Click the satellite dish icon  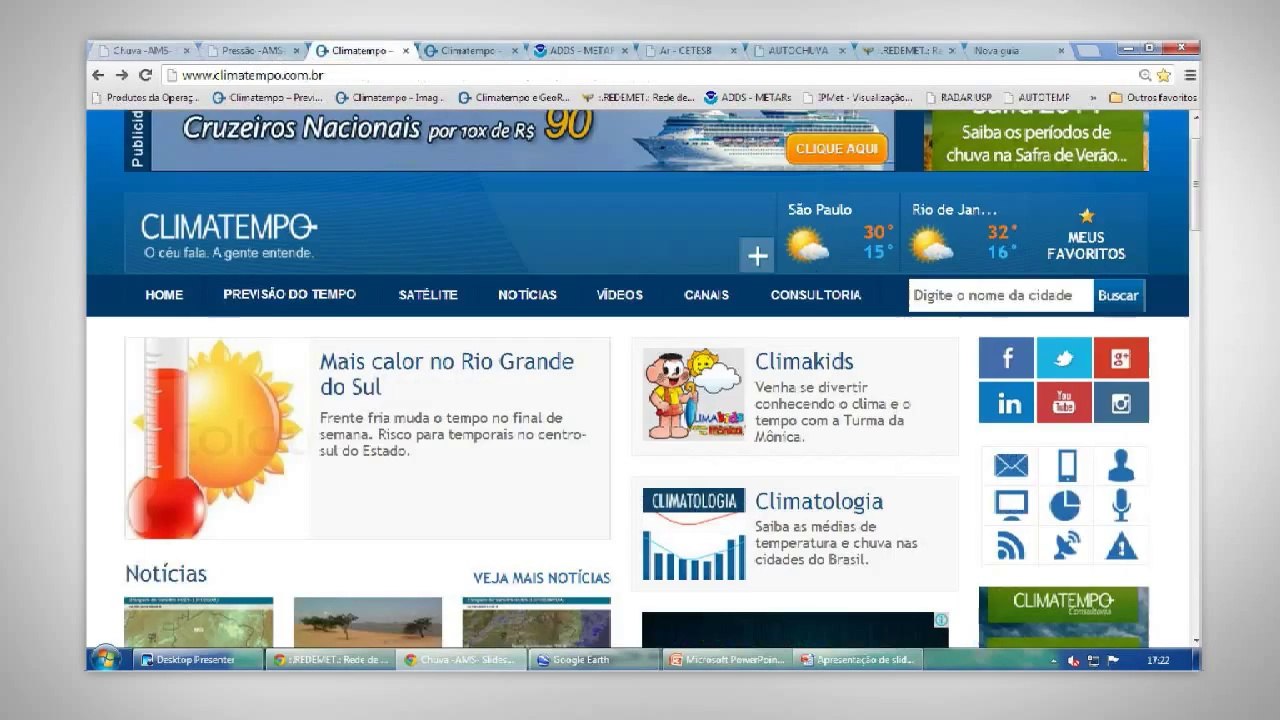click(x=1066, y=545)
